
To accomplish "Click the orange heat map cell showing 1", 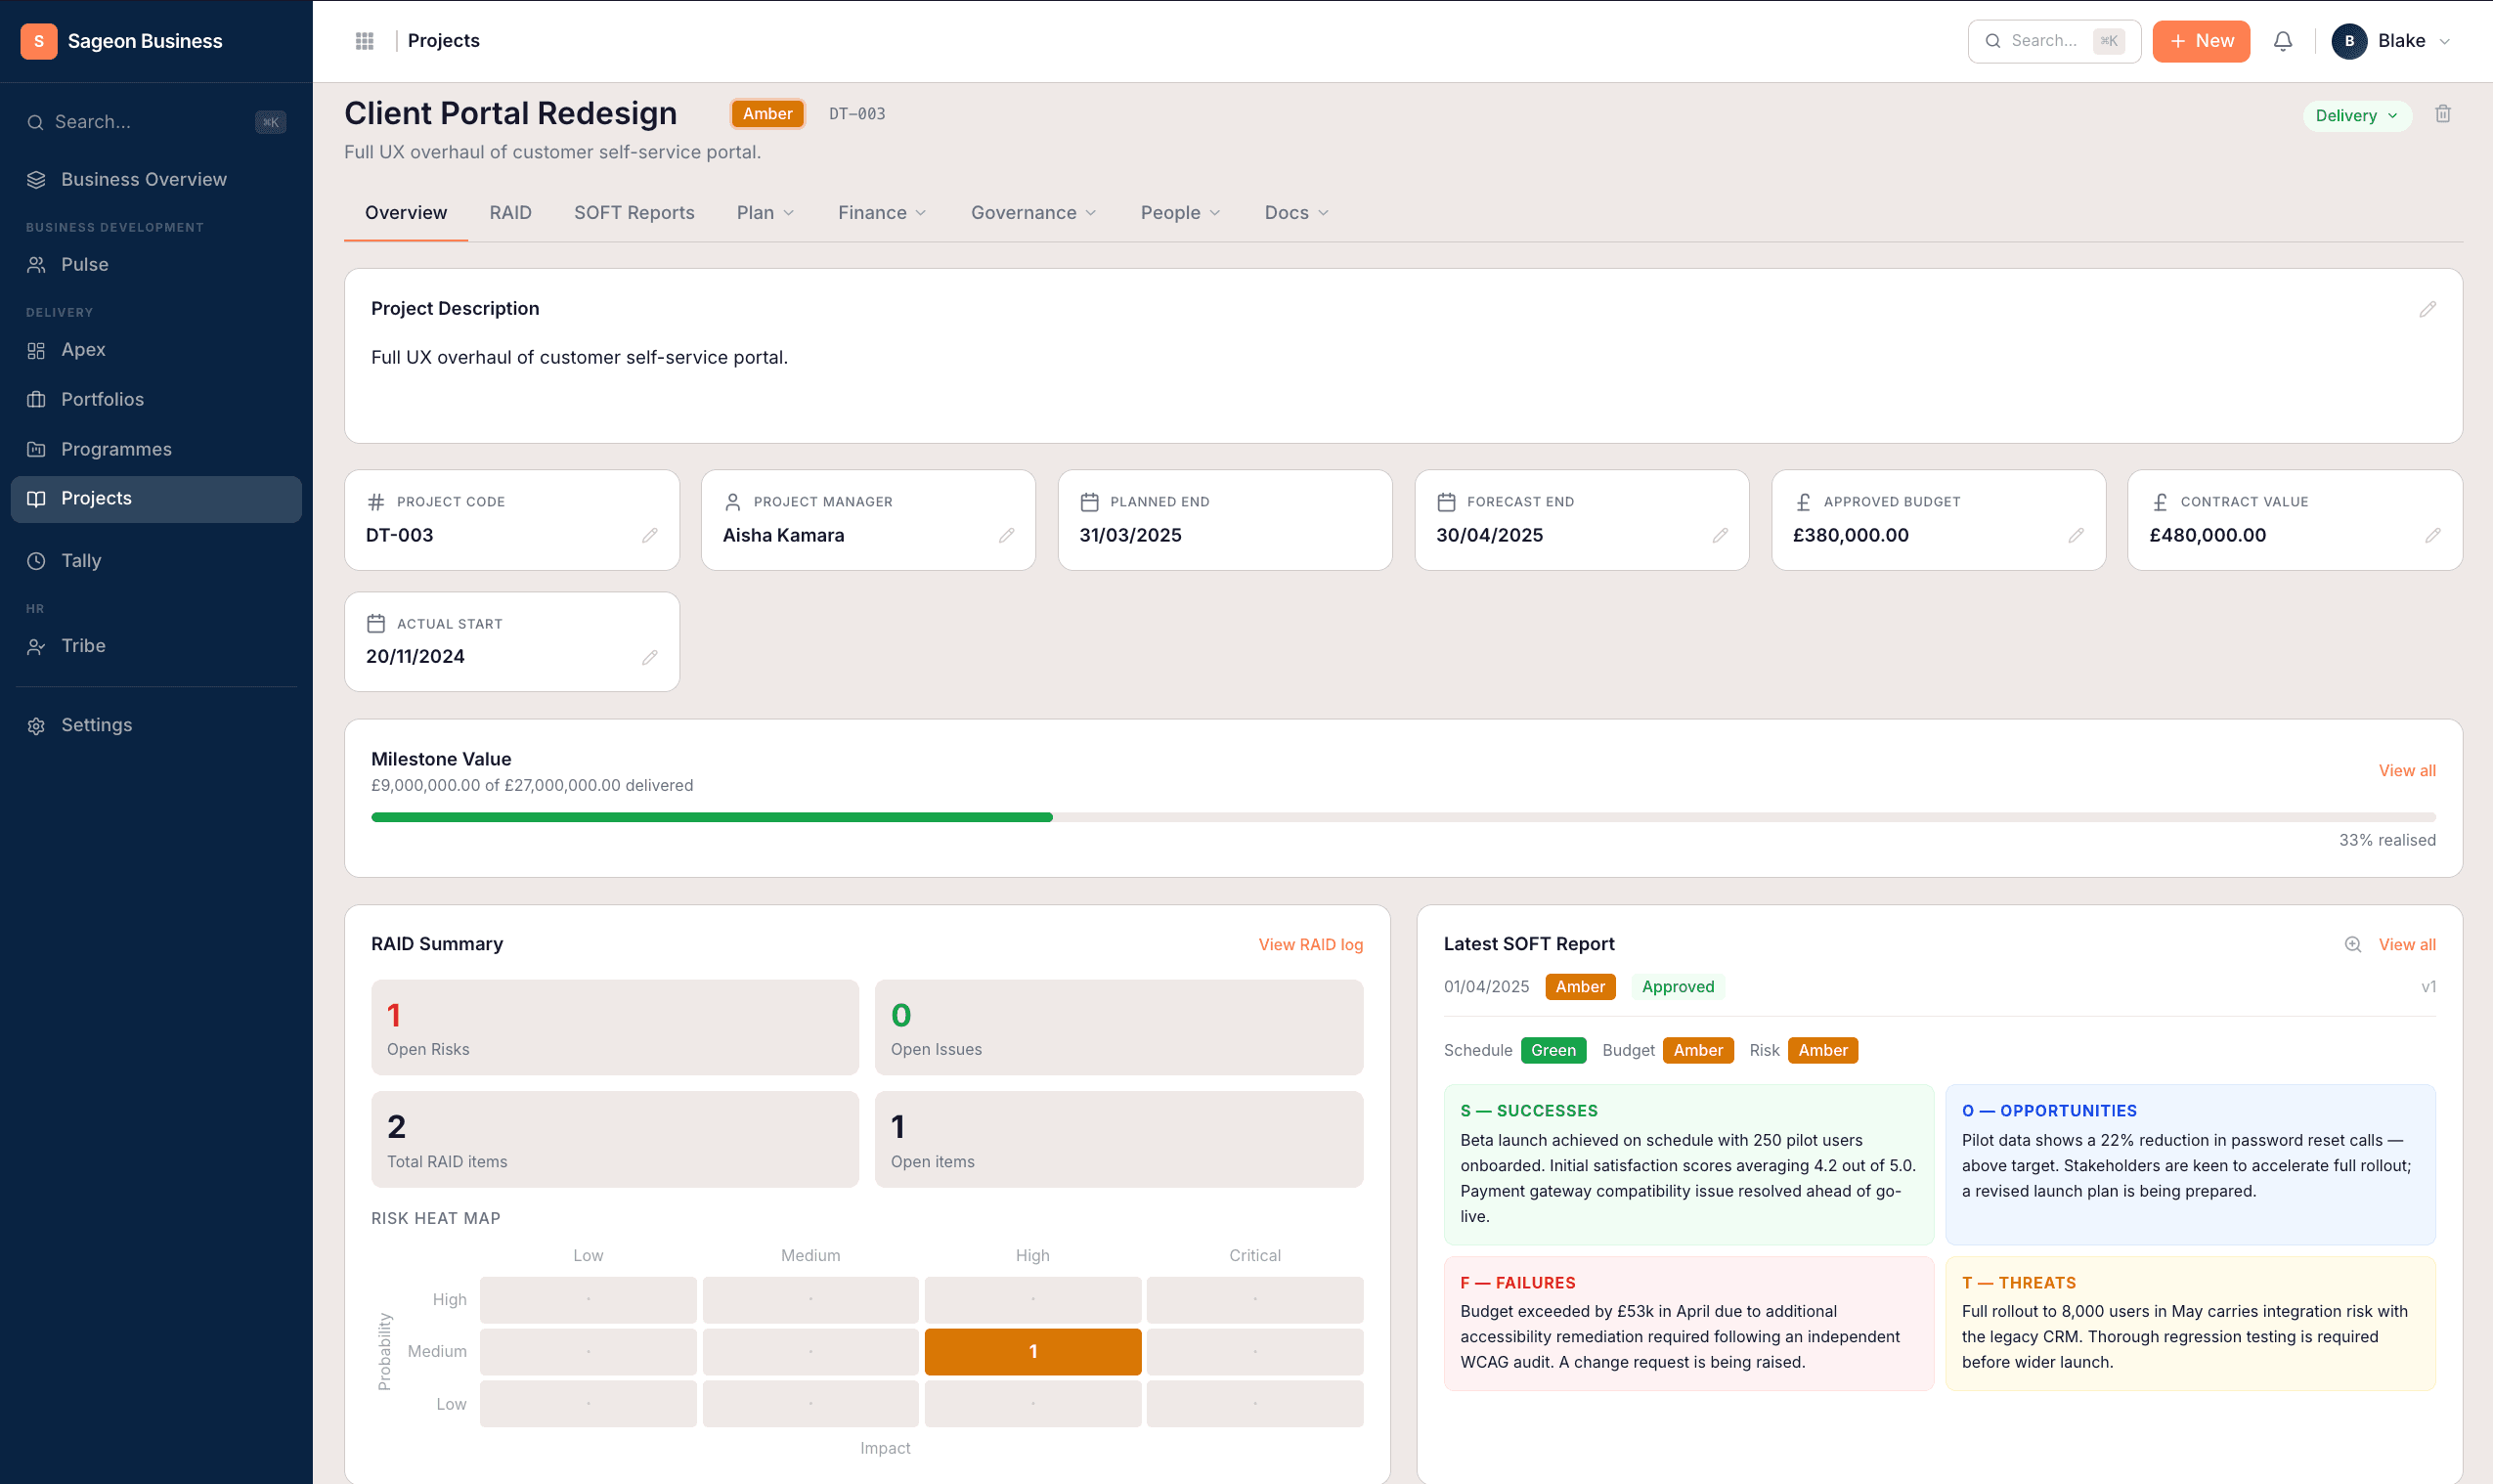I will (x=1032, y=1352).
